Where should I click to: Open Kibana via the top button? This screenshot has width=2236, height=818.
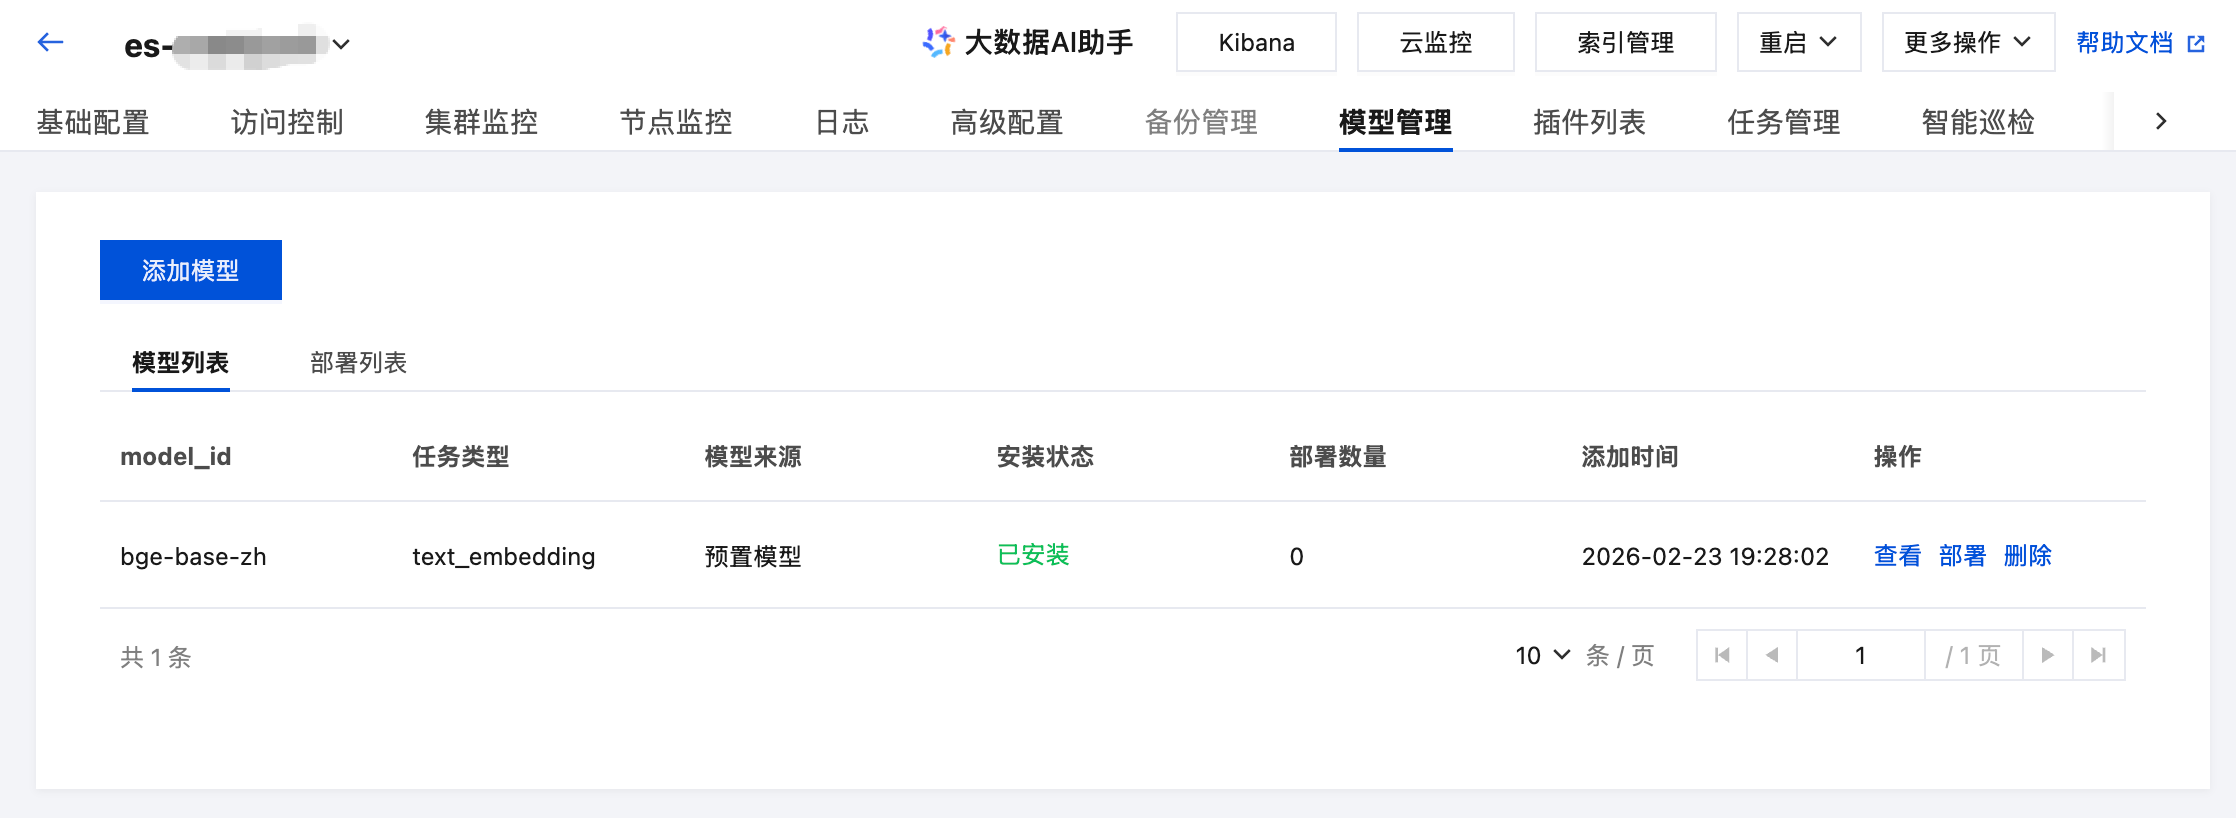(1256, 42)
